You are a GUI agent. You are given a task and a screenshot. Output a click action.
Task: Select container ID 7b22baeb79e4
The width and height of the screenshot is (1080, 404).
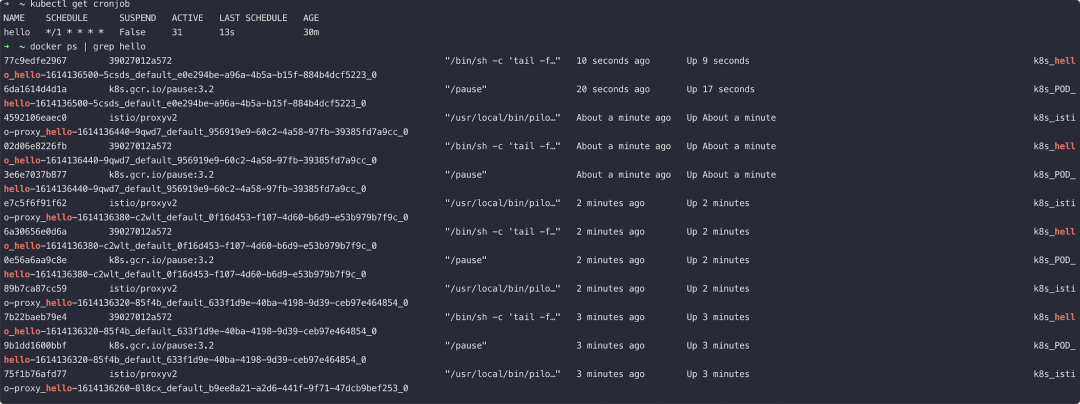[35, 317]
